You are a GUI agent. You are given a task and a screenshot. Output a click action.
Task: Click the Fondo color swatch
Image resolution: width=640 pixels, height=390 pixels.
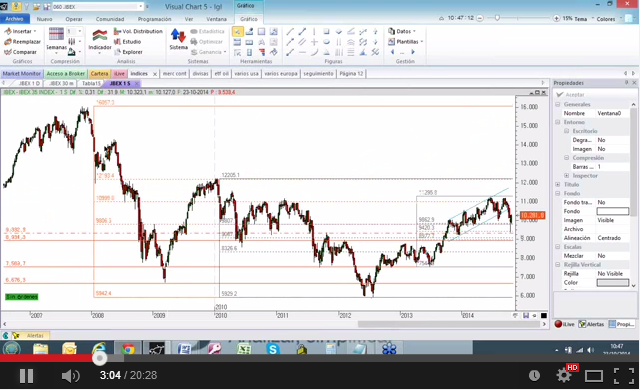[613, 211]
